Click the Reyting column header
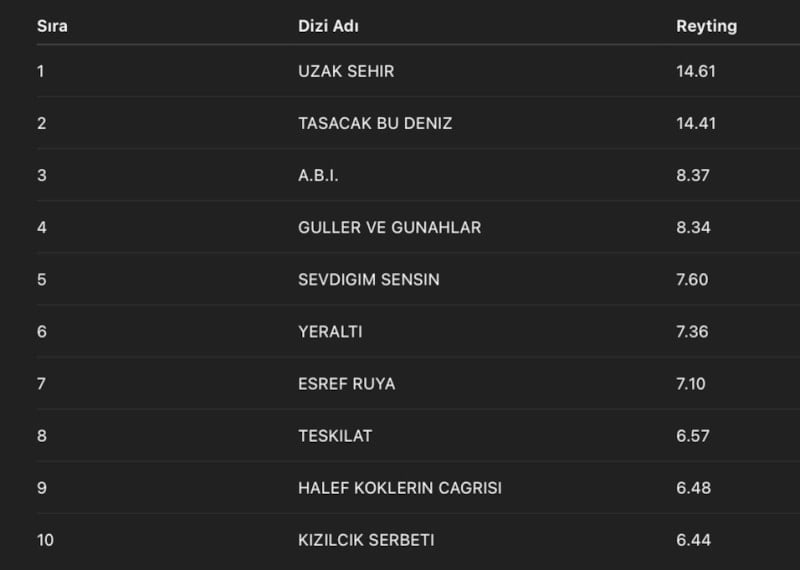The width and height of the screenshot is (800, 570). click(x=706, y=26)
